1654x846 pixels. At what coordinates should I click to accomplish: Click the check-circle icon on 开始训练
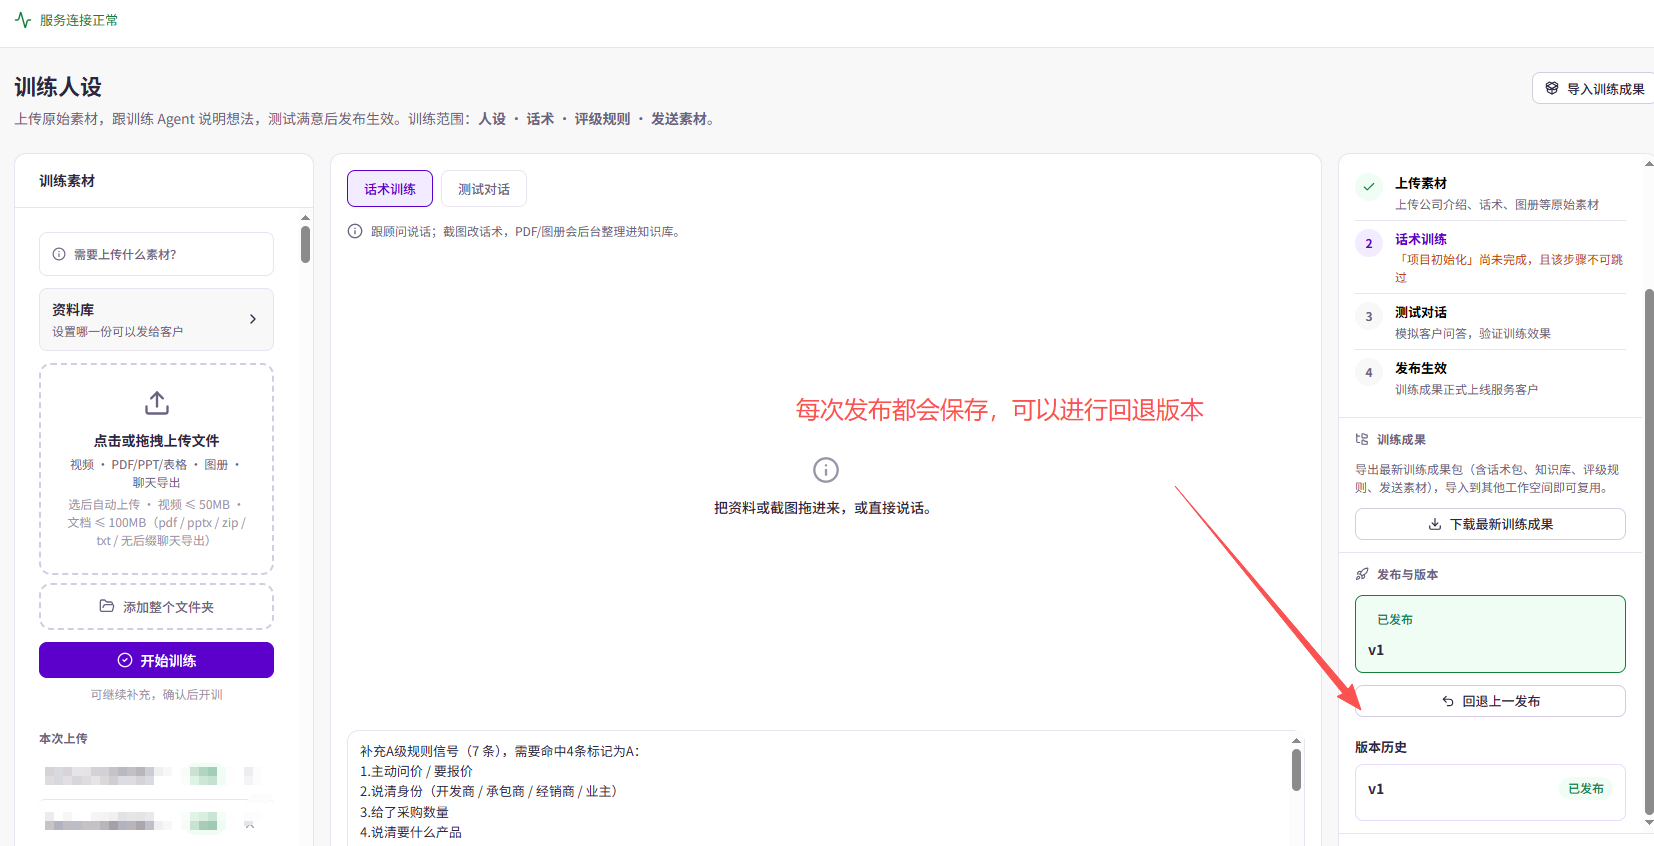tap(125, 660)
